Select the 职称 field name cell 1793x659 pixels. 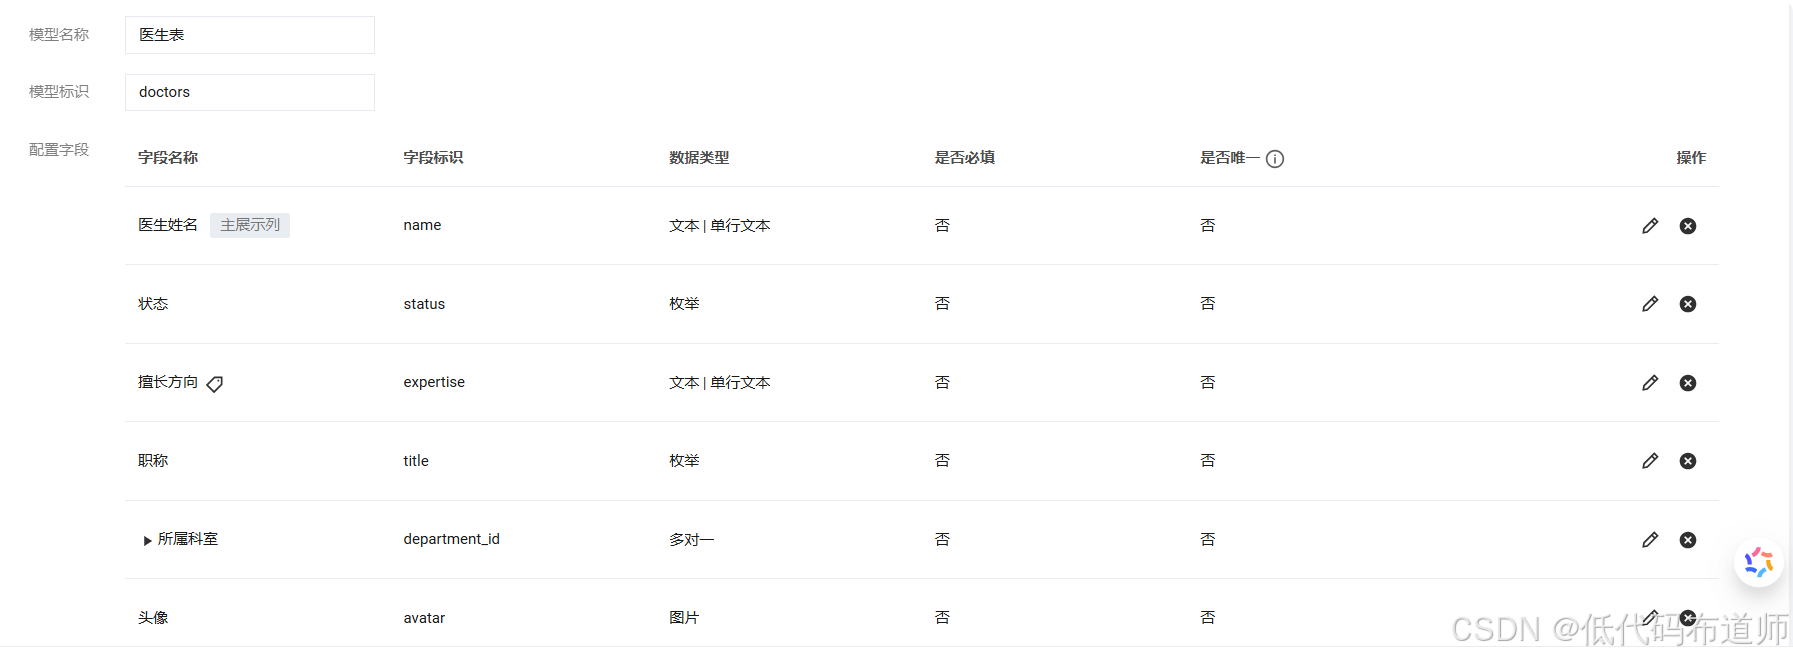tap(153, 461)
